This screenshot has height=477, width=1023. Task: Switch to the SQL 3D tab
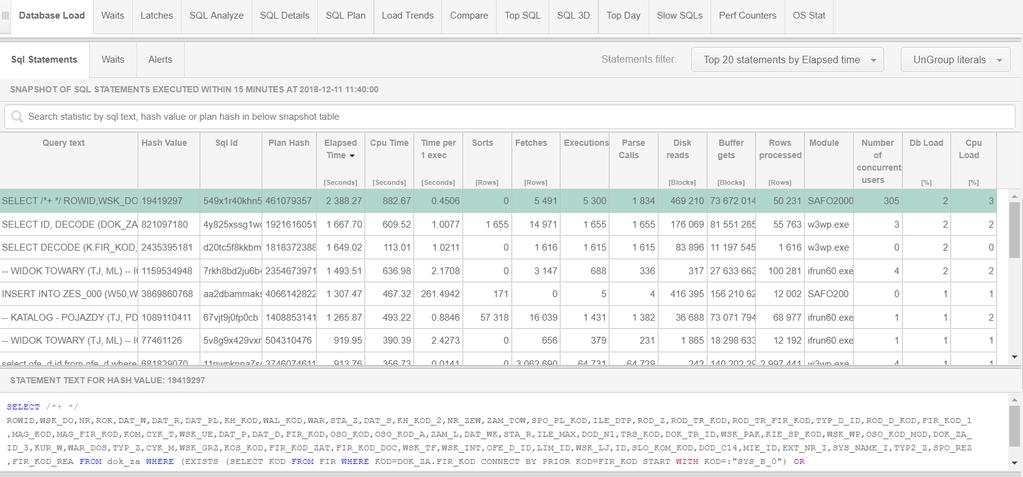coord(573,16)
